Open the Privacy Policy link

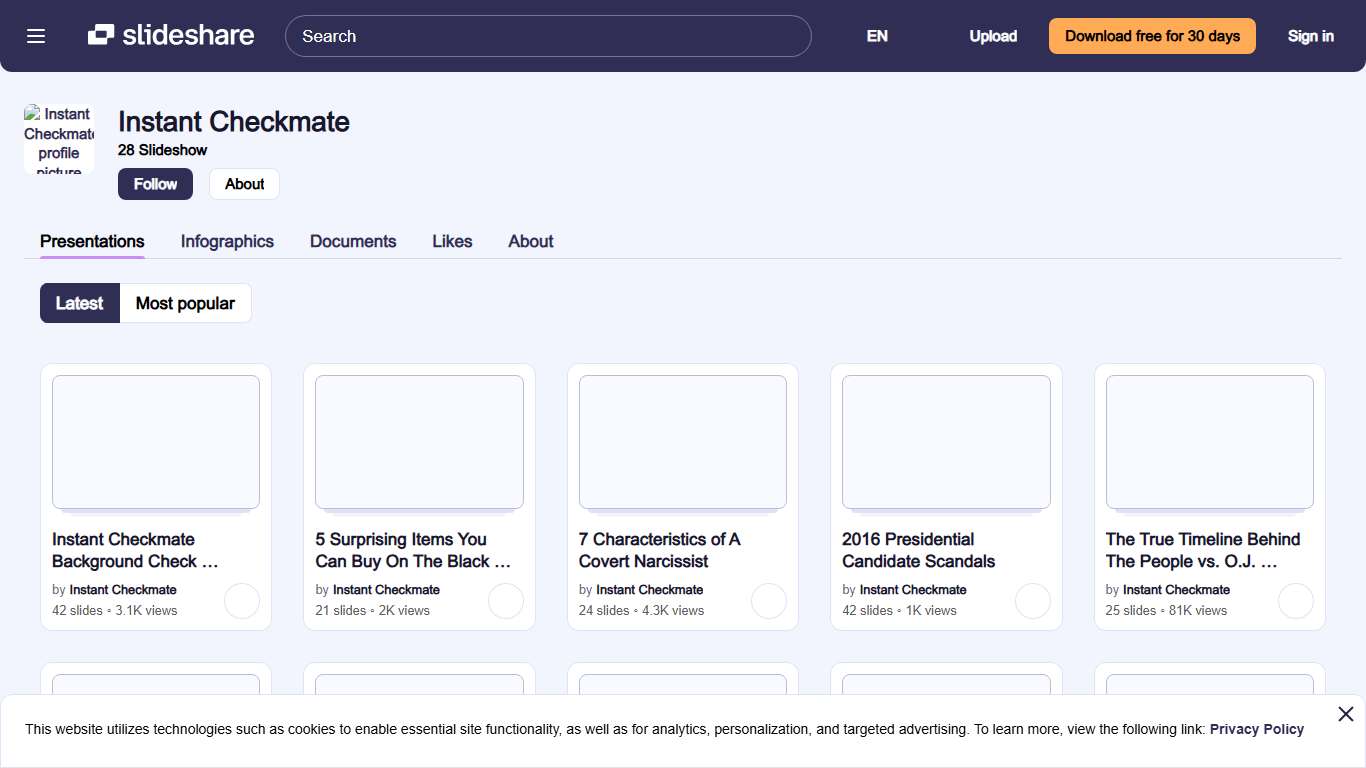[1256, 729]
